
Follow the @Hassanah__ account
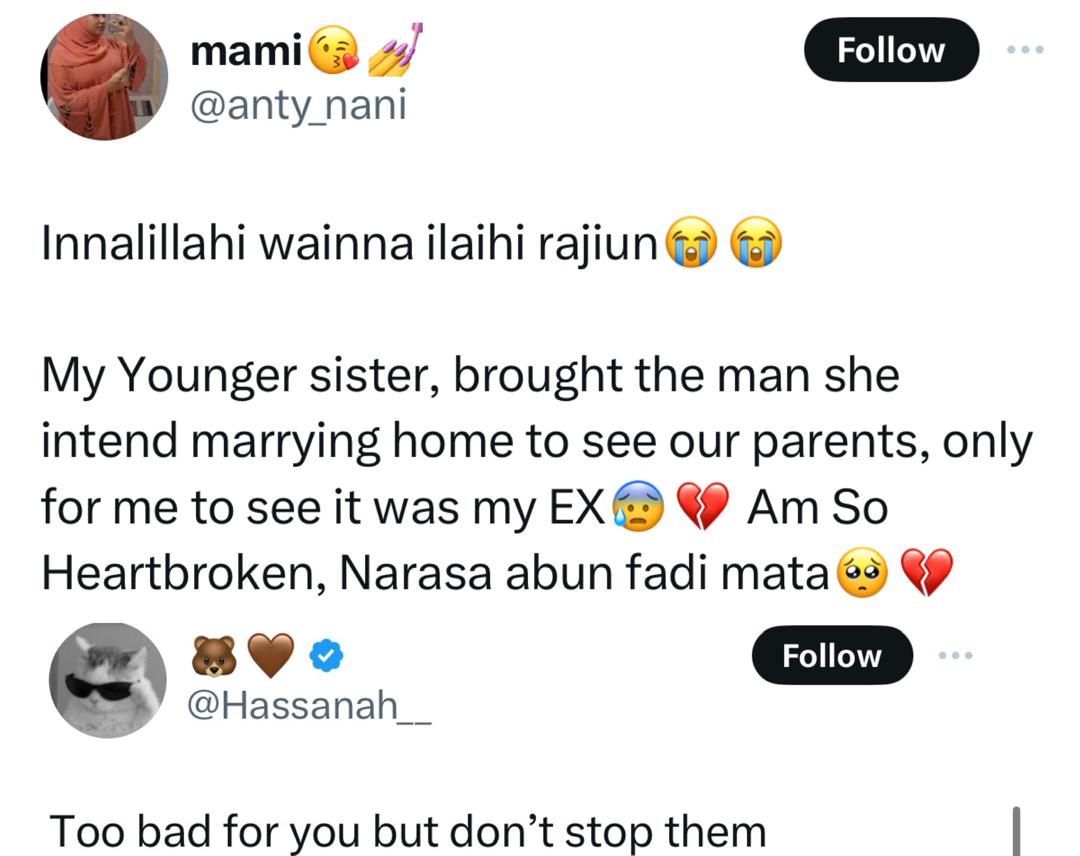(x=832, y=656)
